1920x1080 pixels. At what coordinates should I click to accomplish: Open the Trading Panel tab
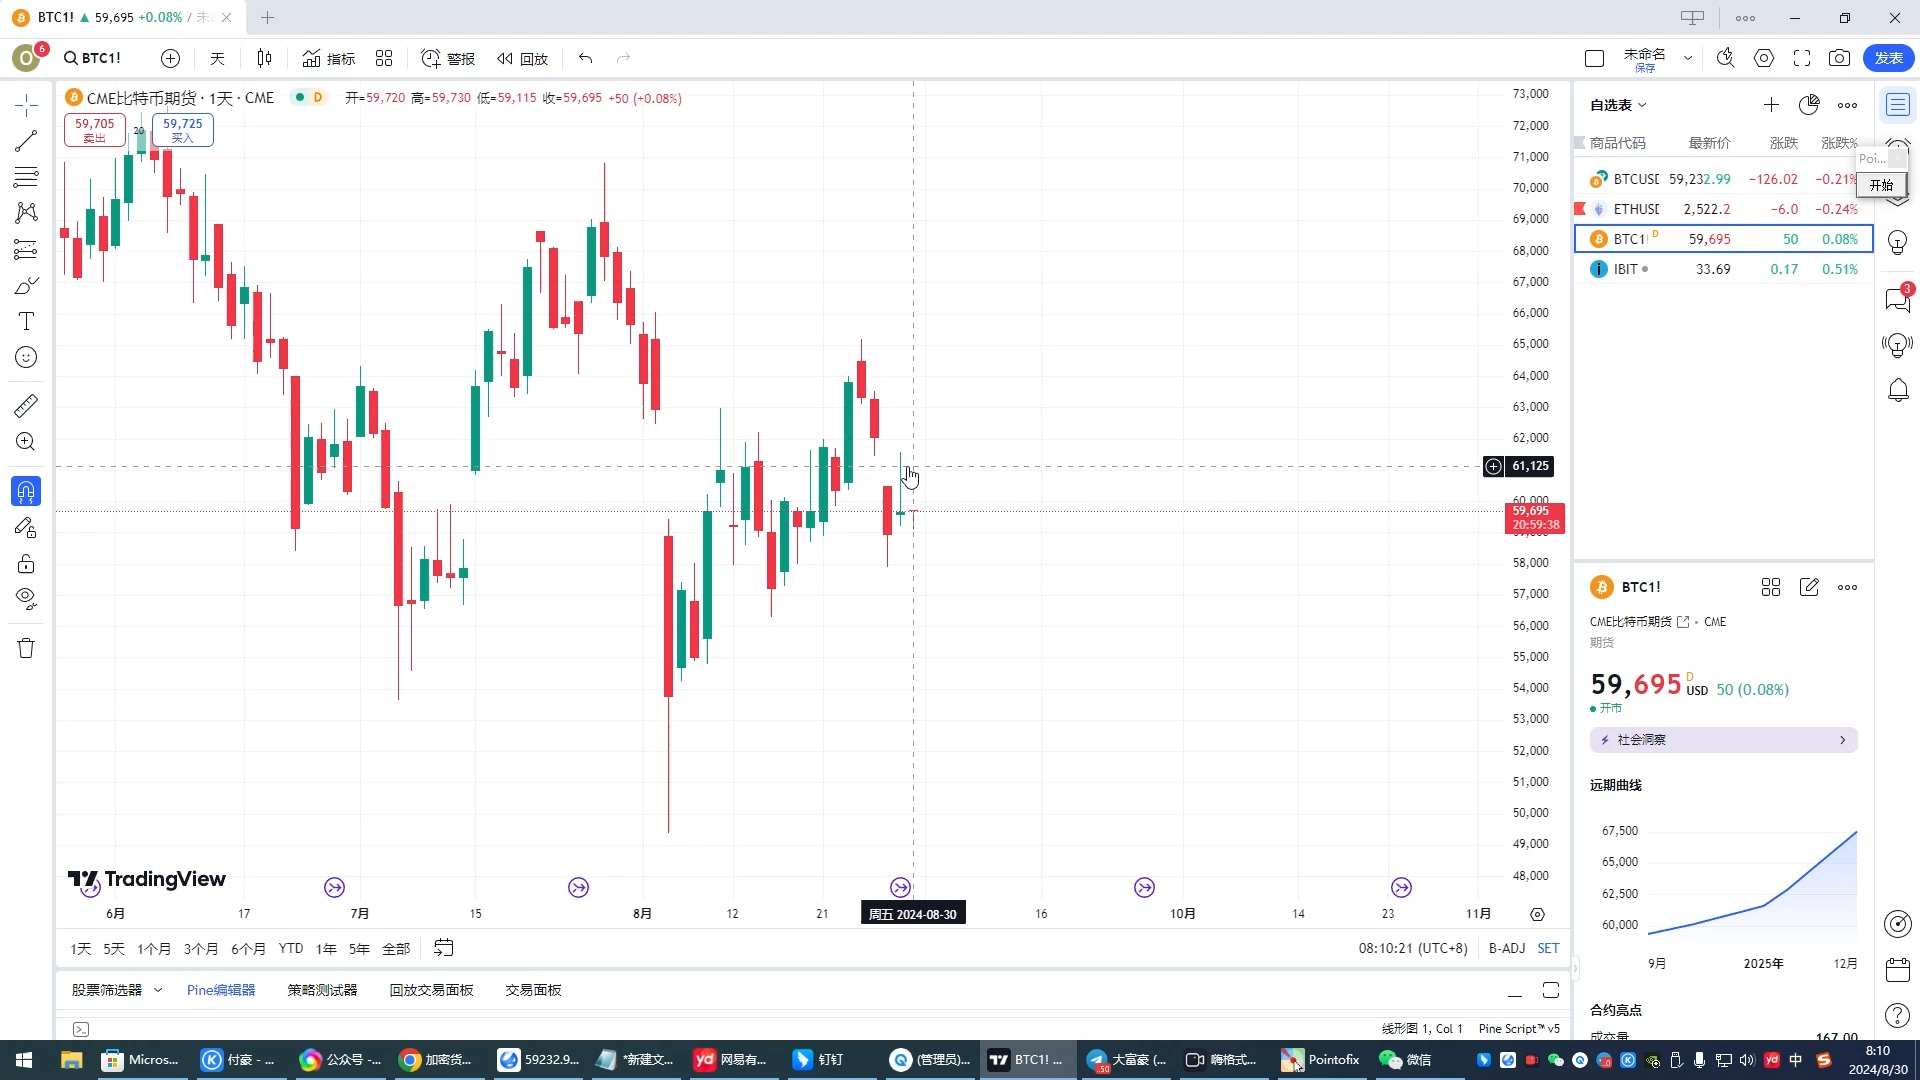[x=533, y=990]
